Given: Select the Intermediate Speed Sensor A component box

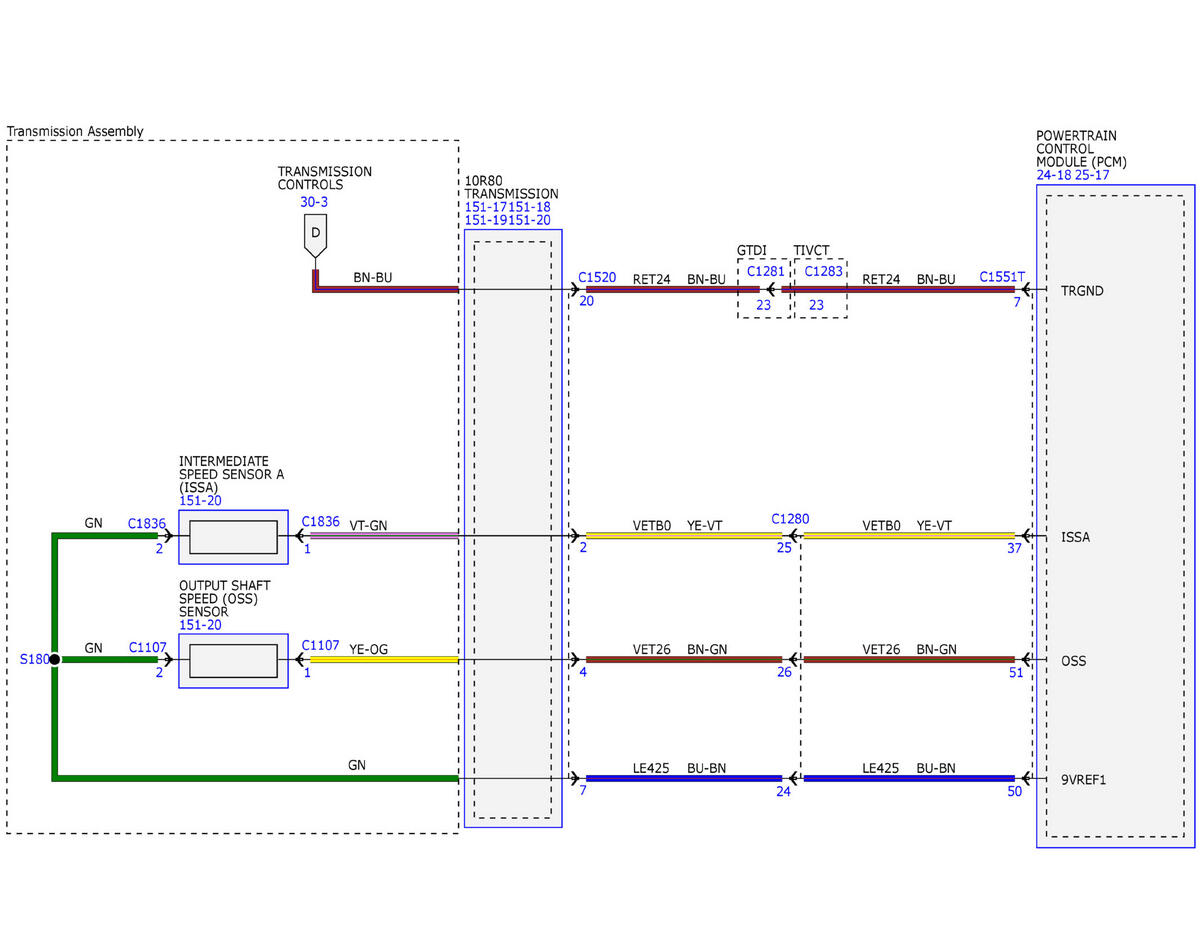Looking at the screenshot, I should coord(233,537).
